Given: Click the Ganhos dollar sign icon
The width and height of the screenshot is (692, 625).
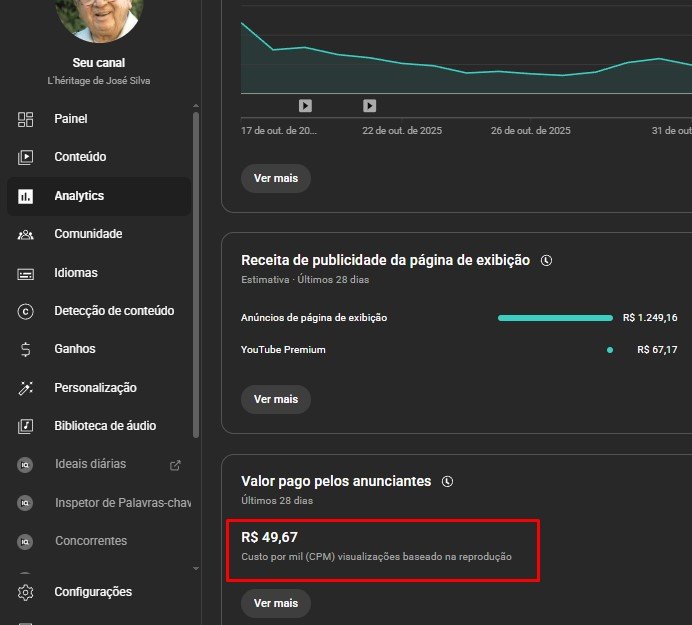Looking at the screenshot, I should (x=25, y=350).
